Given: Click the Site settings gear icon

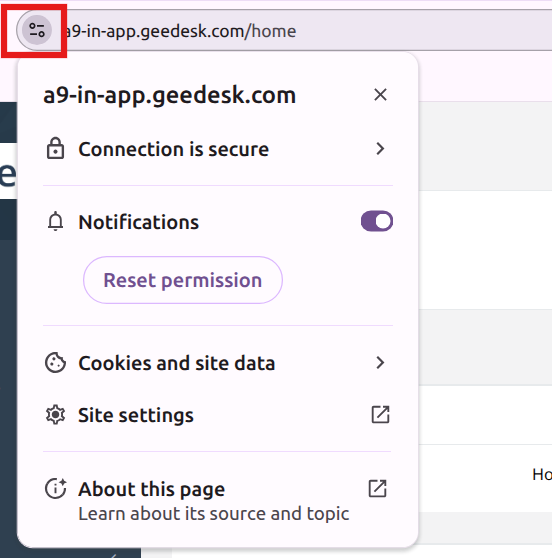Looking at the screenshot, I should pyautogui.click(x=56, y=415).
